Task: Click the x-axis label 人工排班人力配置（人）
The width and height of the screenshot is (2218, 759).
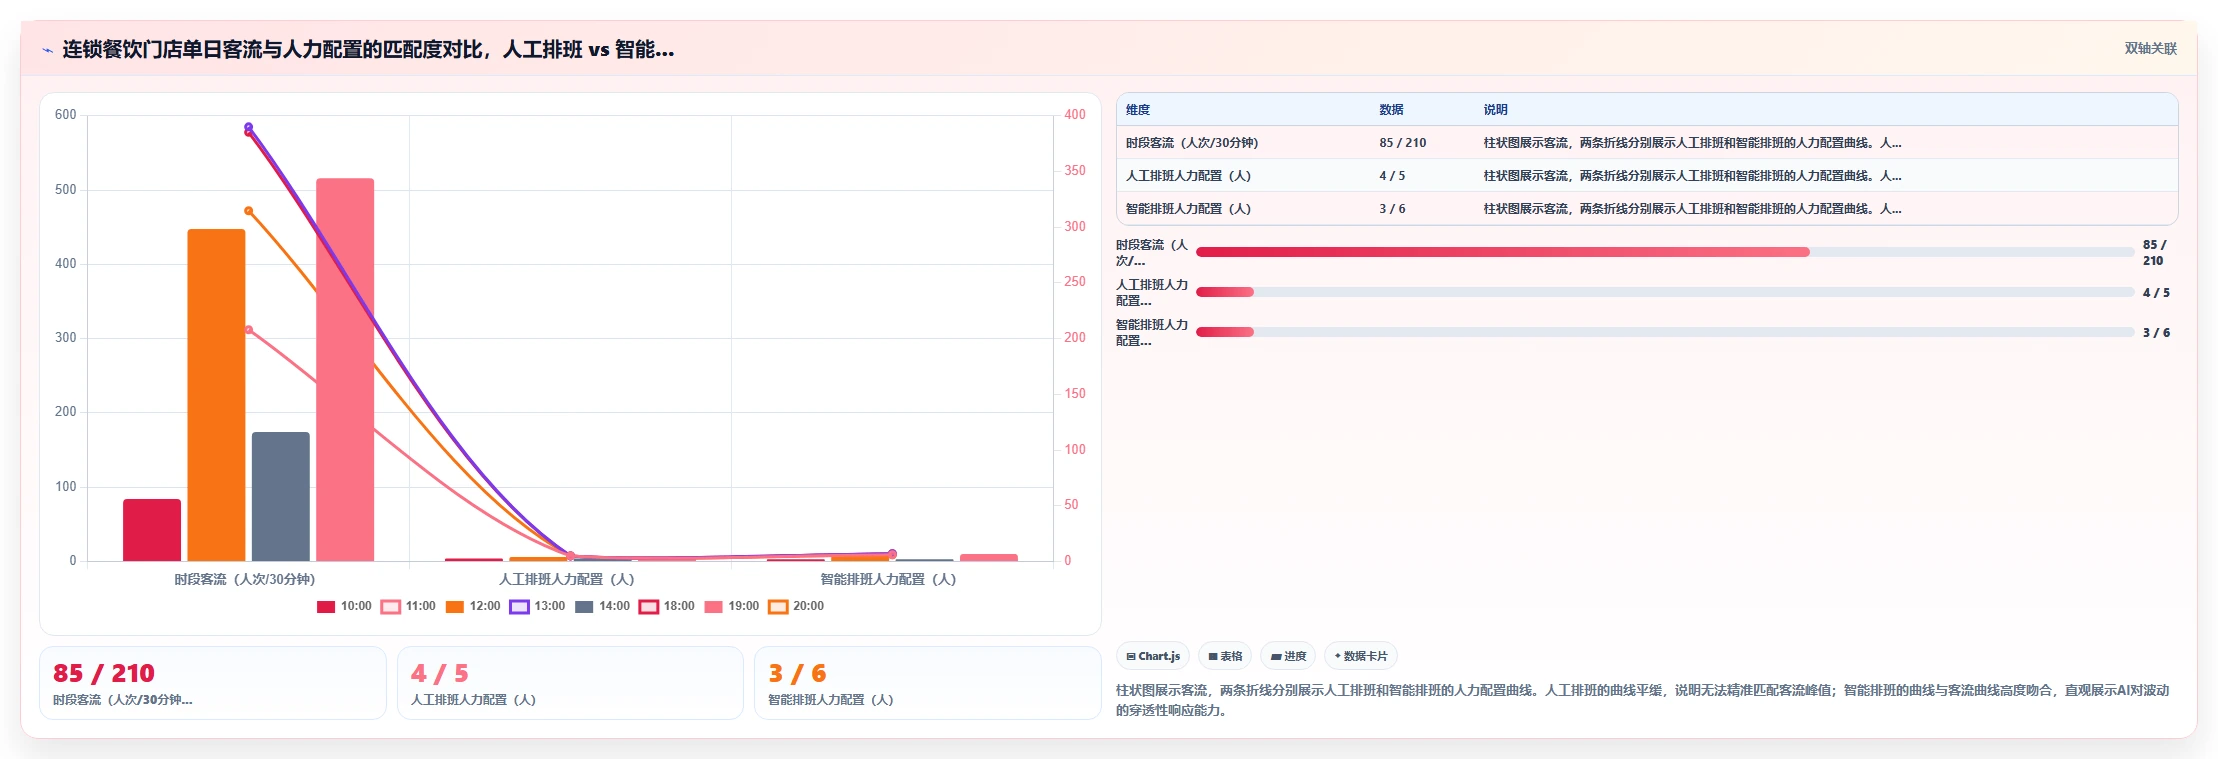Action: click(567, 579)
